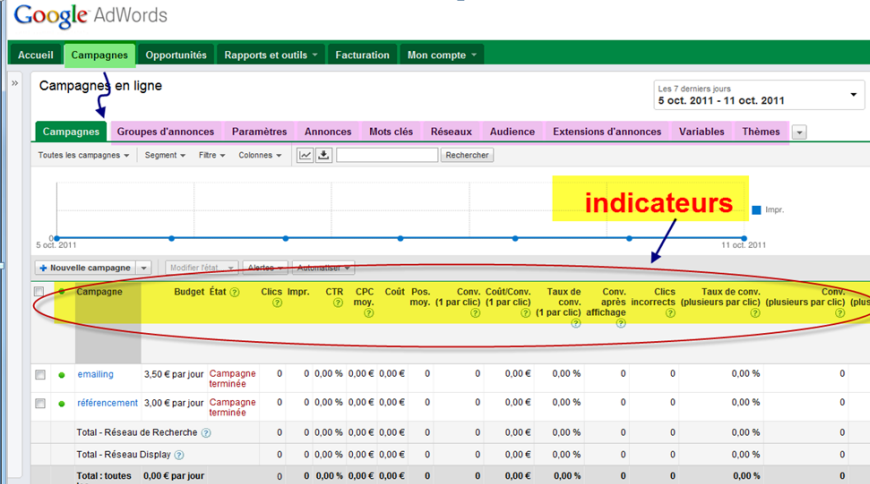This screenshot has height=484, width=870.
Task: Open help icon under Conv. après affichage
Action: point(621,323)
